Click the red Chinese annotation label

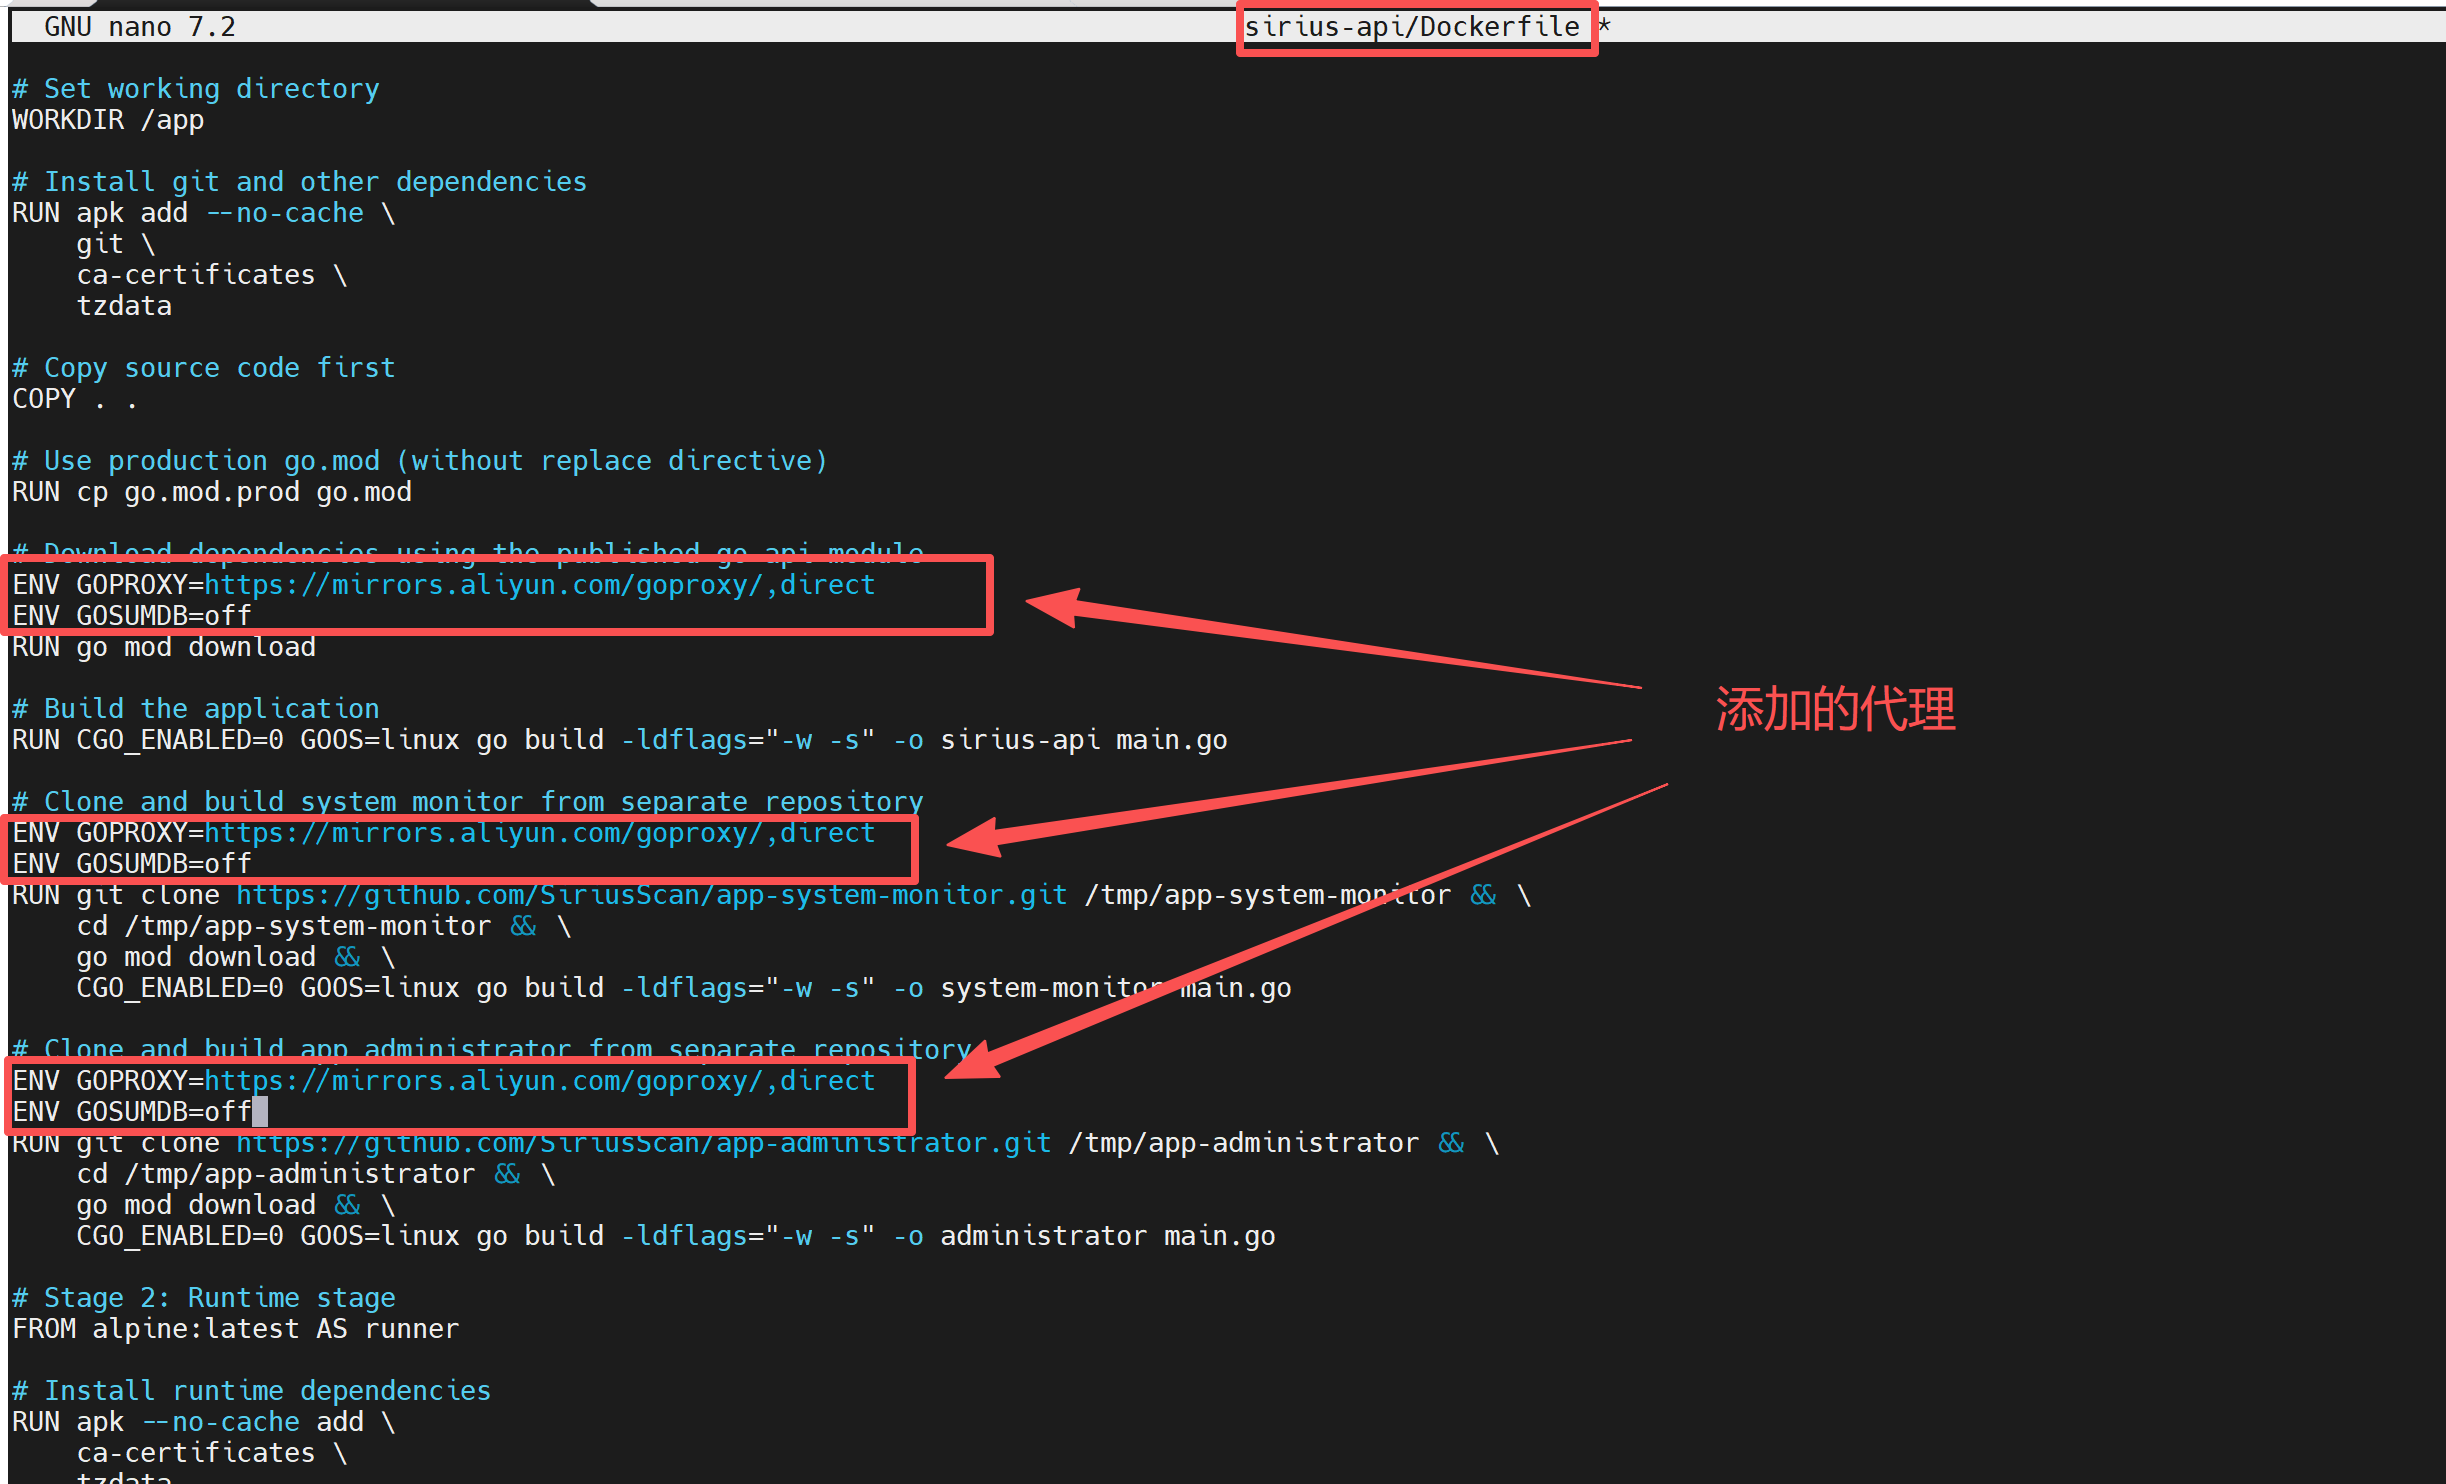click(1835, 710)
